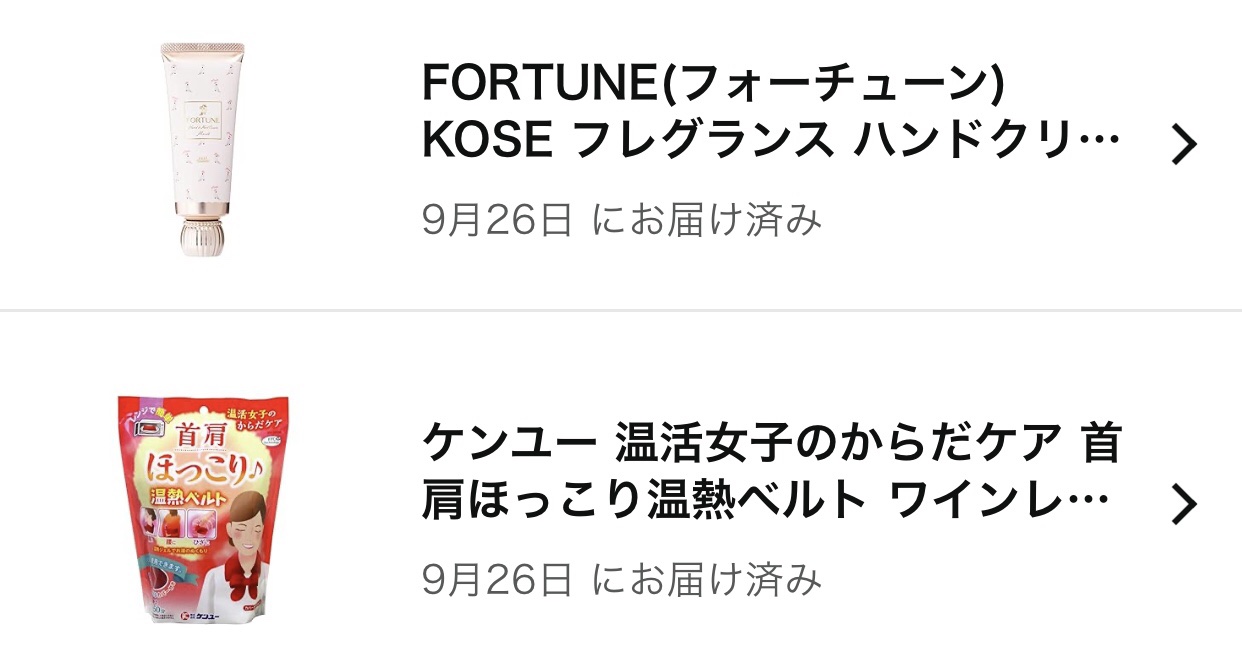This screenshot has width=1242, height=651.
Task: Click the gold top edge of hand cream tube
Action: pos(202,48)
